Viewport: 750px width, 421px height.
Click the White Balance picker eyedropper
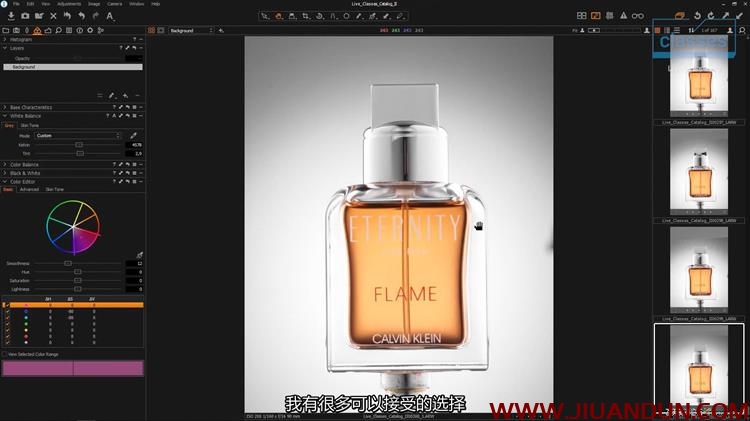pyautogui.click(x=133, y=136)
